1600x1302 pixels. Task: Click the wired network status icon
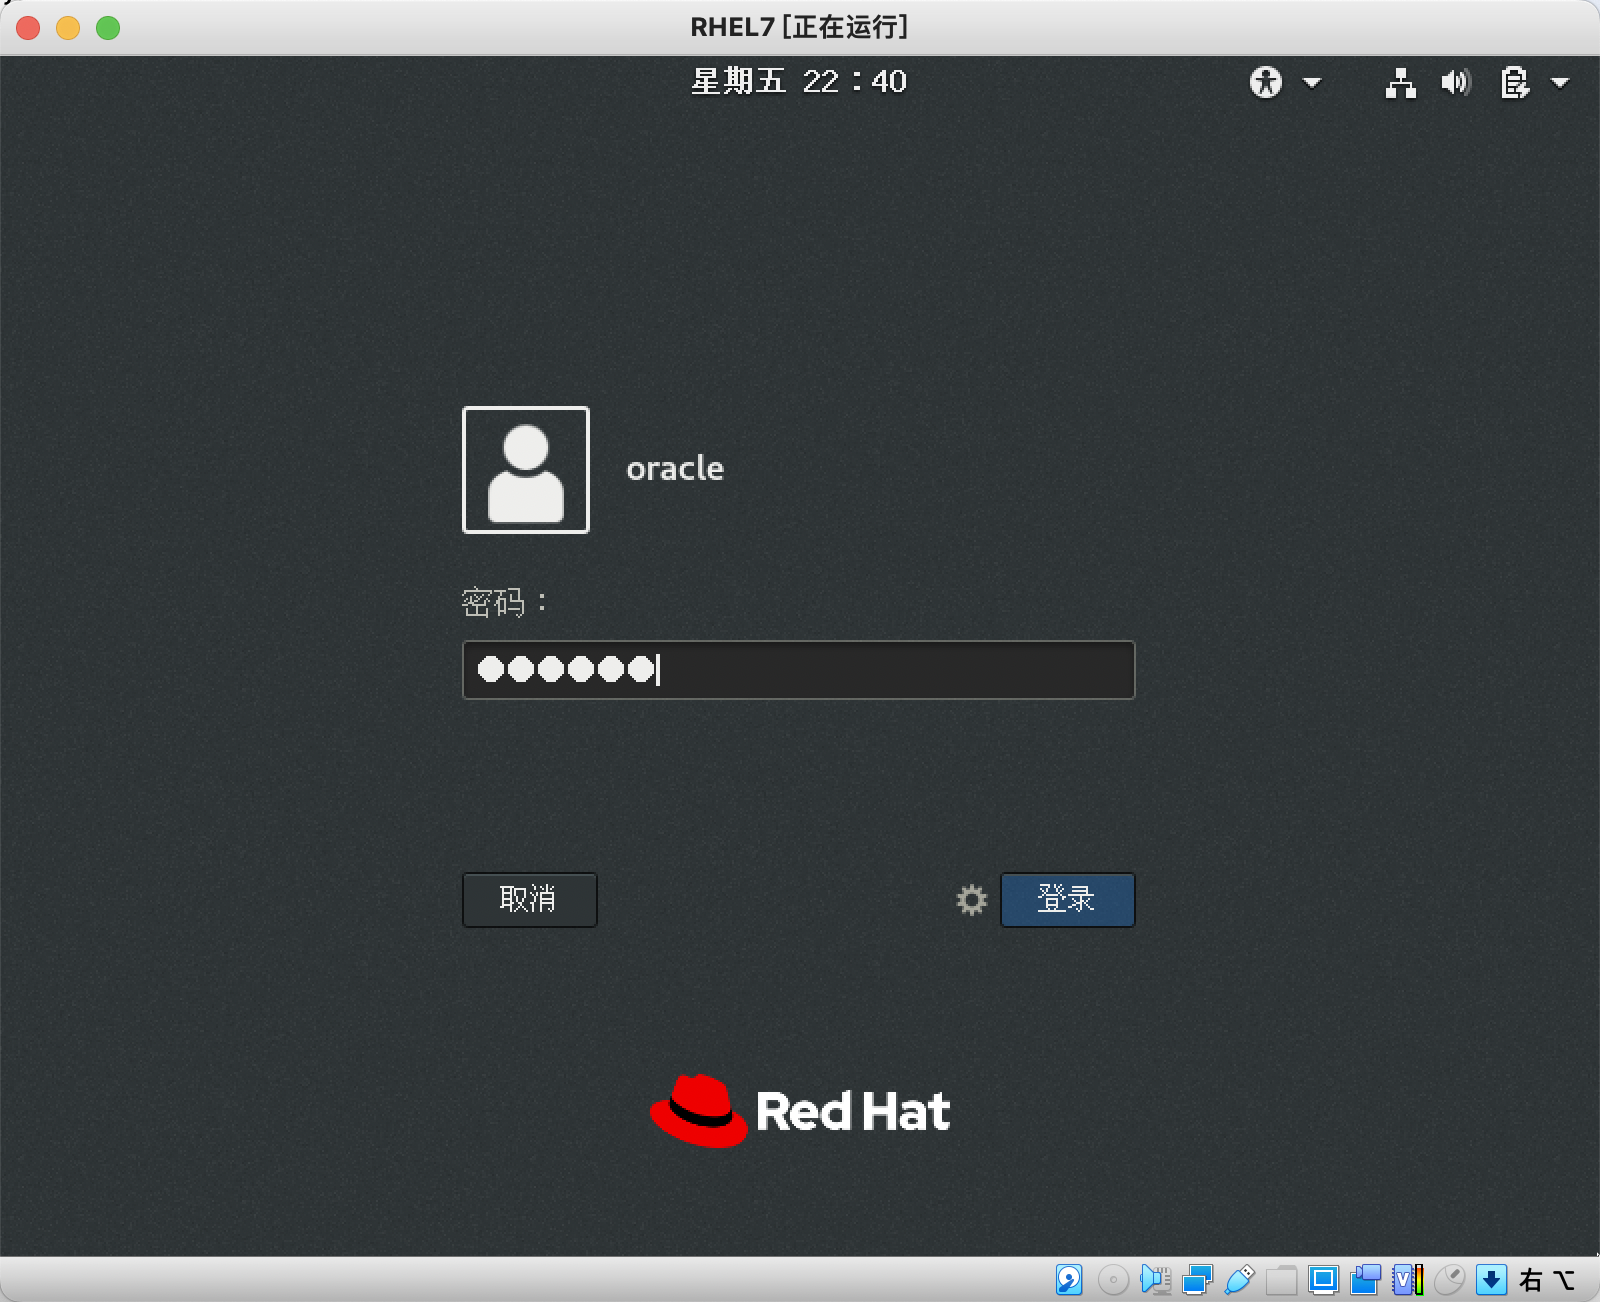pos(1400,82)
